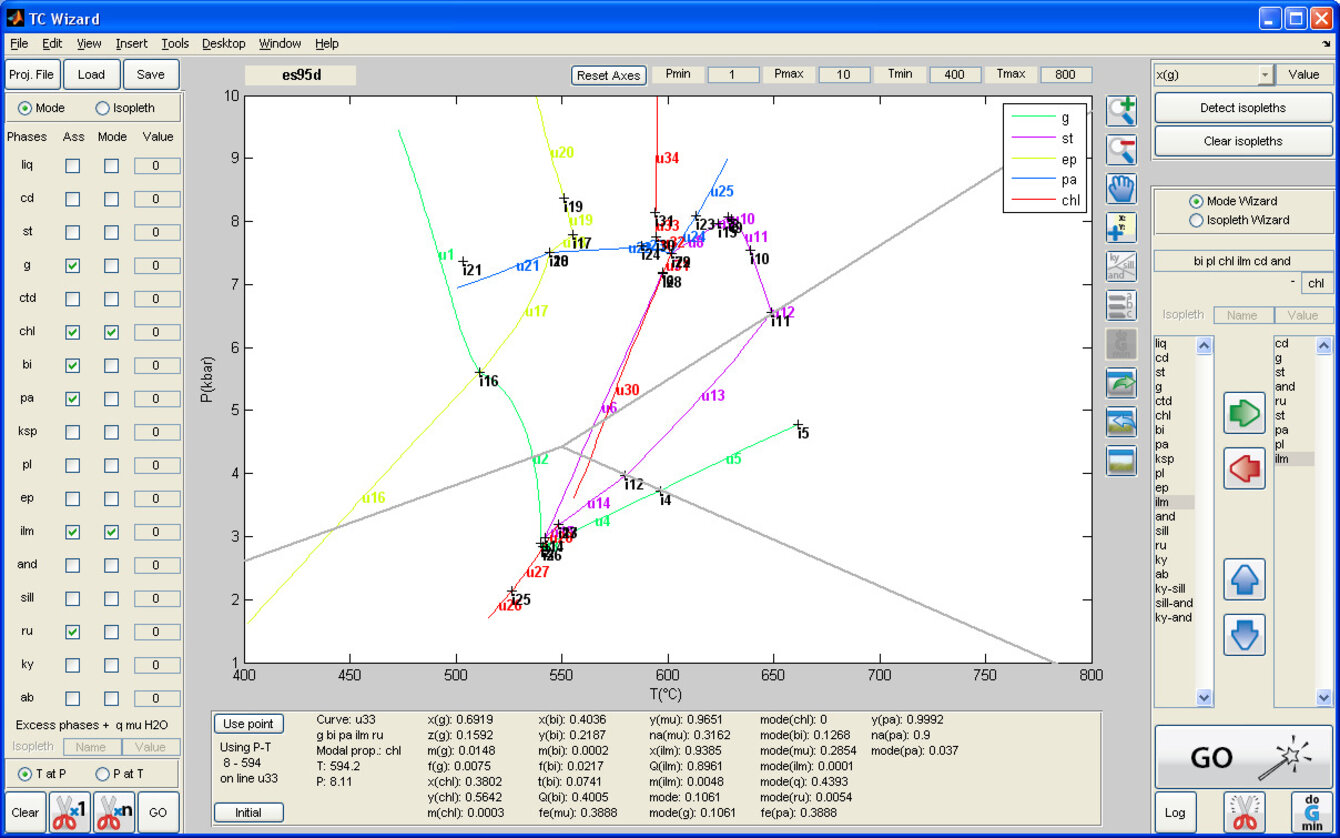
Task: Click the do G min icon
Action: (x=1311, y=812)
